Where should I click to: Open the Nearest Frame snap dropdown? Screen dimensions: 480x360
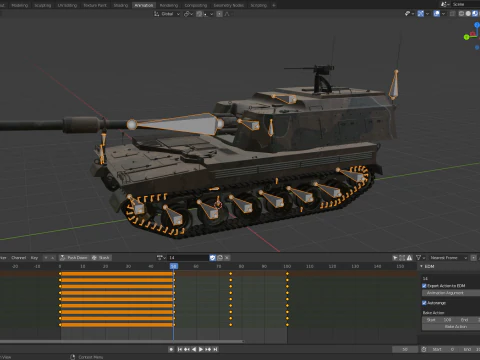coord(448,258)
